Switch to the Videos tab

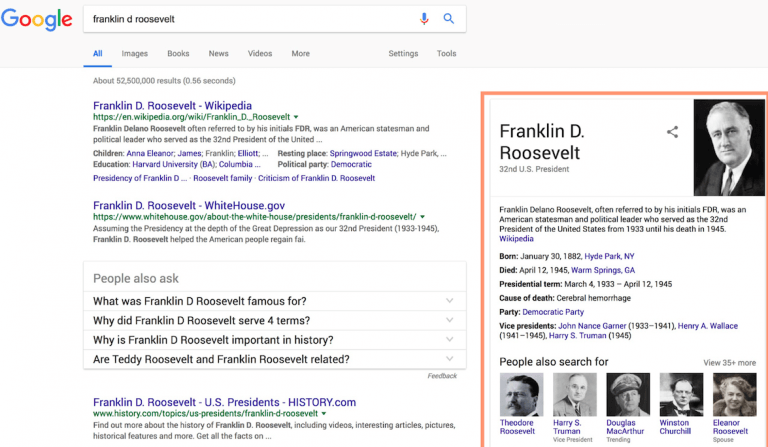260,53
